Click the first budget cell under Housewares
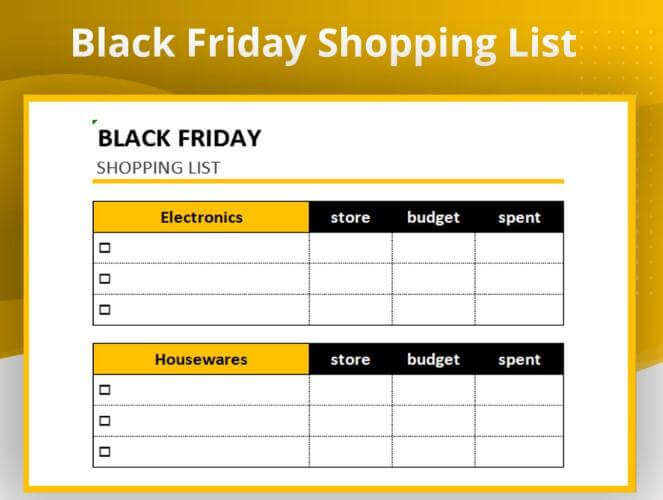The width and height of the screenshot is (663, 500). point(433,390)
